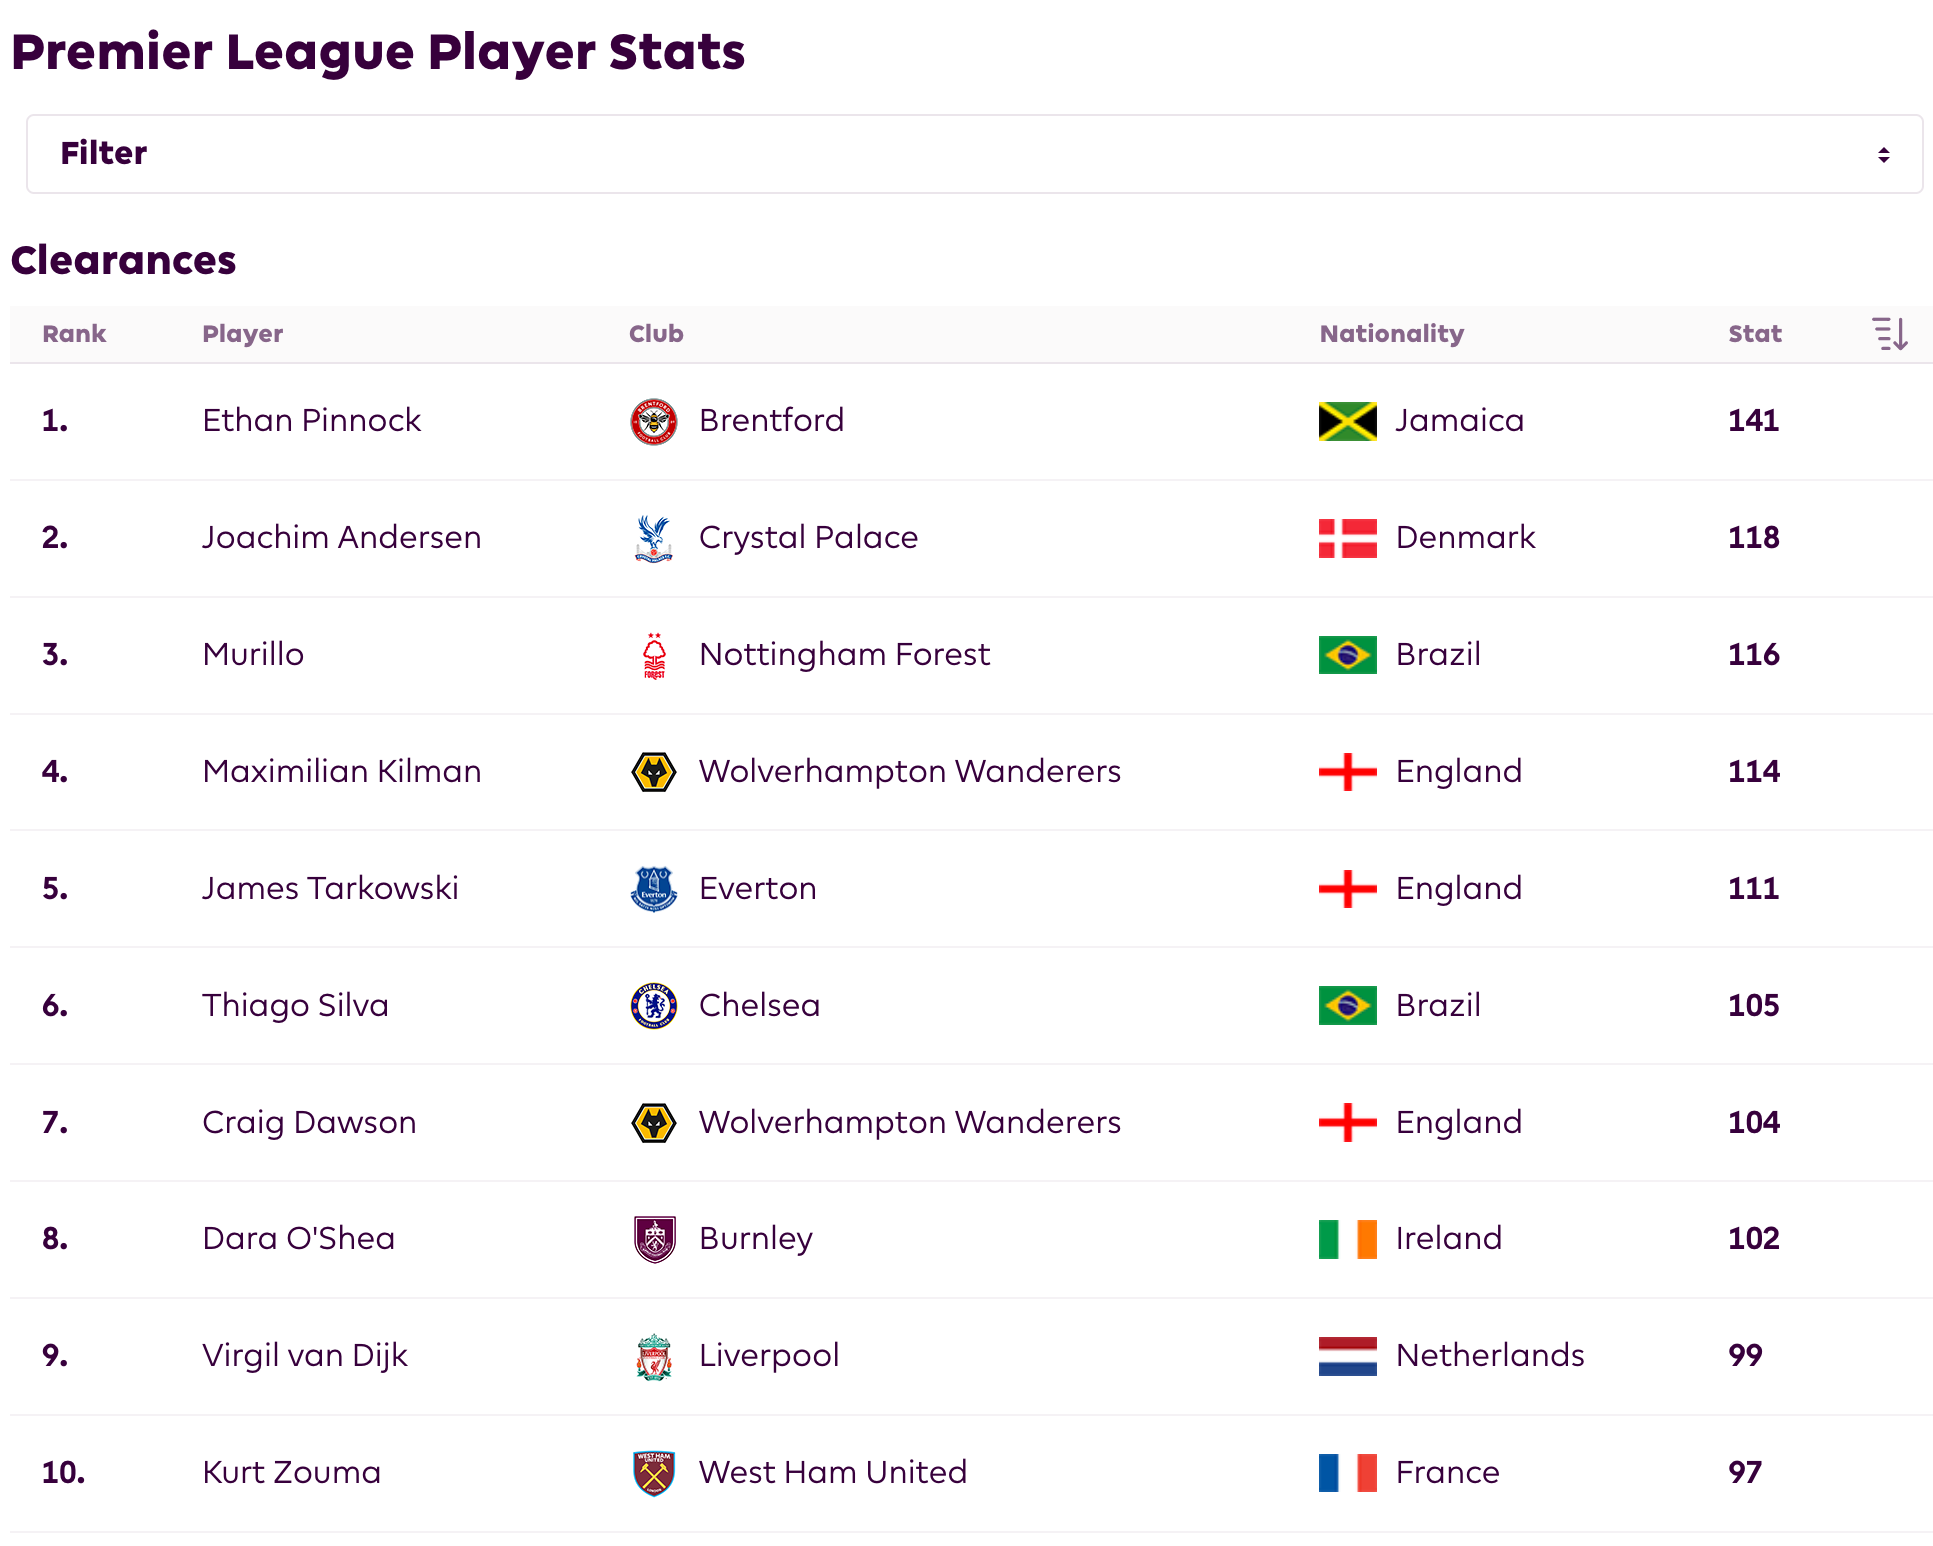Click the Crystal Palace eagle crest

click(654, 538)
